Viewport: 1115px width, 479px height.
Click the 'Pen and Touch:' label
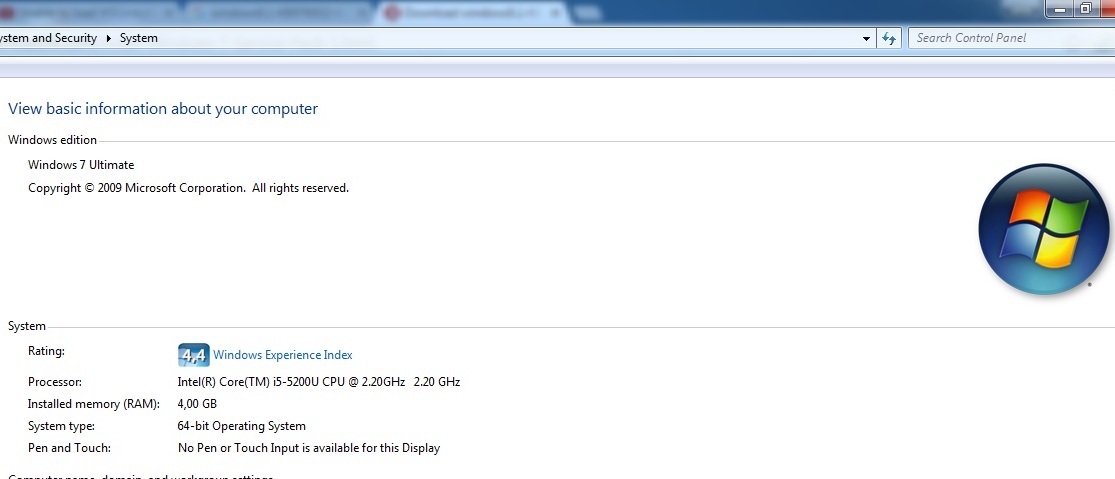[x=70, y=448]
